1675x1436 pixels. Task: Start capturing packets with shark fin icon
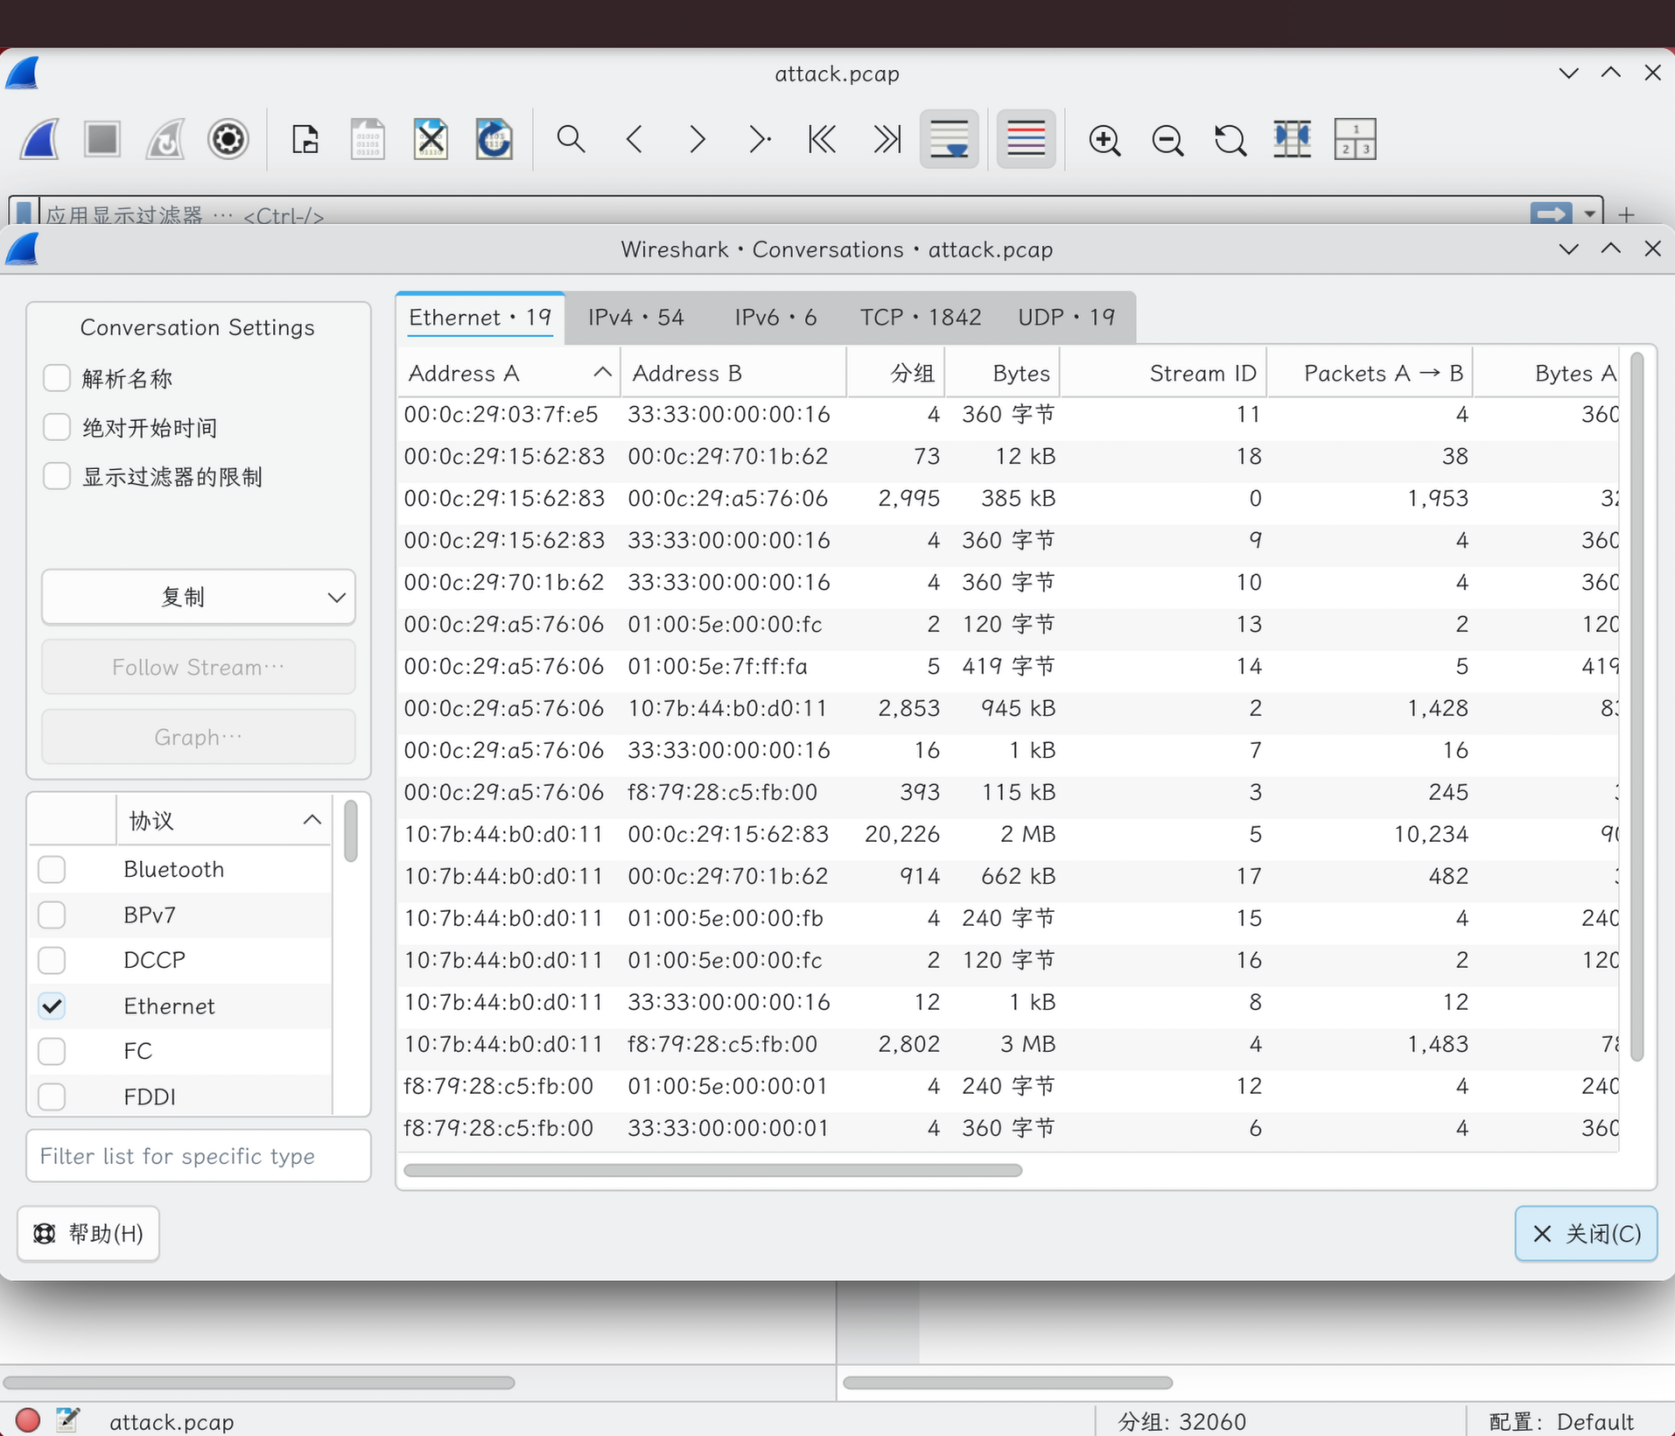coord(40,139)
